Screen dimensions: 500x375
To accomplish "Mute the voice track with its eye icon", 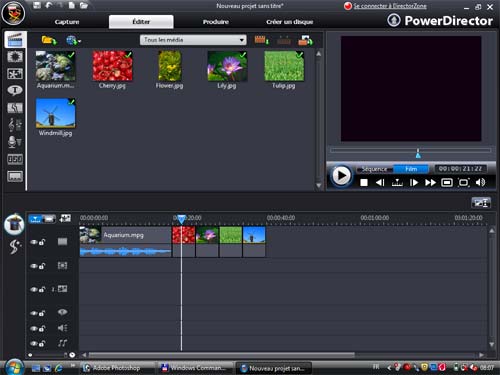I will click(33, 329).
